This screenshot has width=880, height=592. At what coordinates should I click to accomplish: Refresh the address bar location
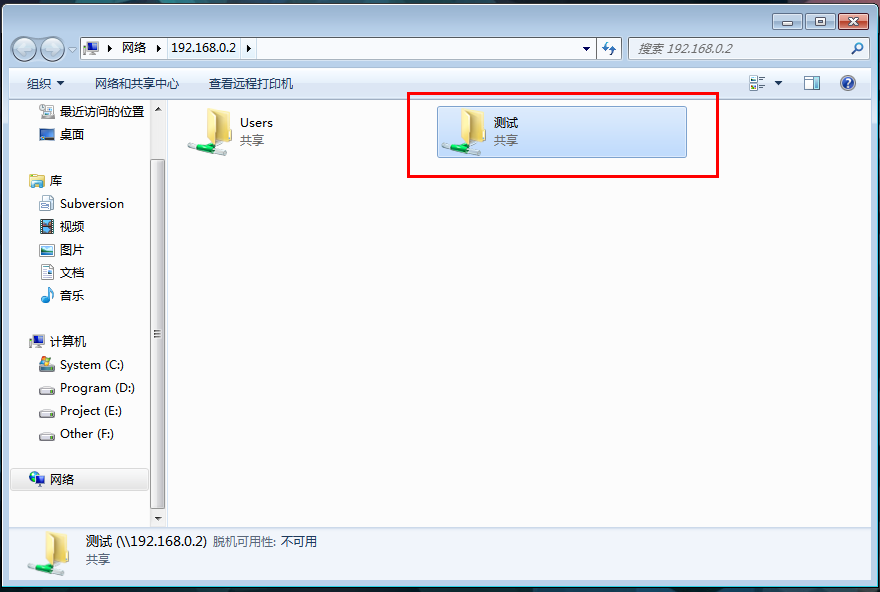(609, 49)
